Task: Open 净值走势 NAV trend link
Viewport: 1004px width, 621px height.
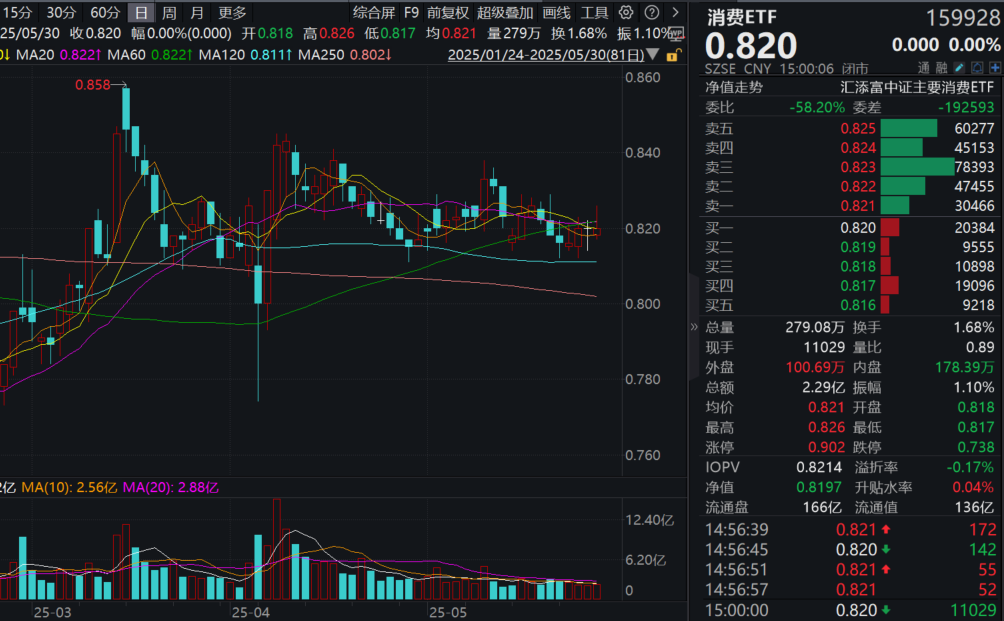Action: [x=733, y=87]
